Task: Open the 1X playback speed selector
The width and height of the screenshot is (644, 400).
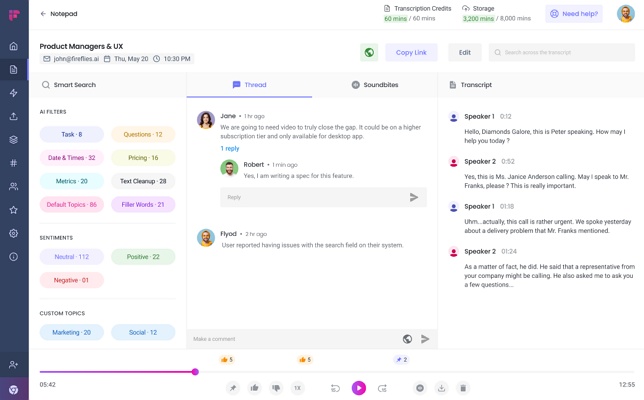Action: pos(297,388)
